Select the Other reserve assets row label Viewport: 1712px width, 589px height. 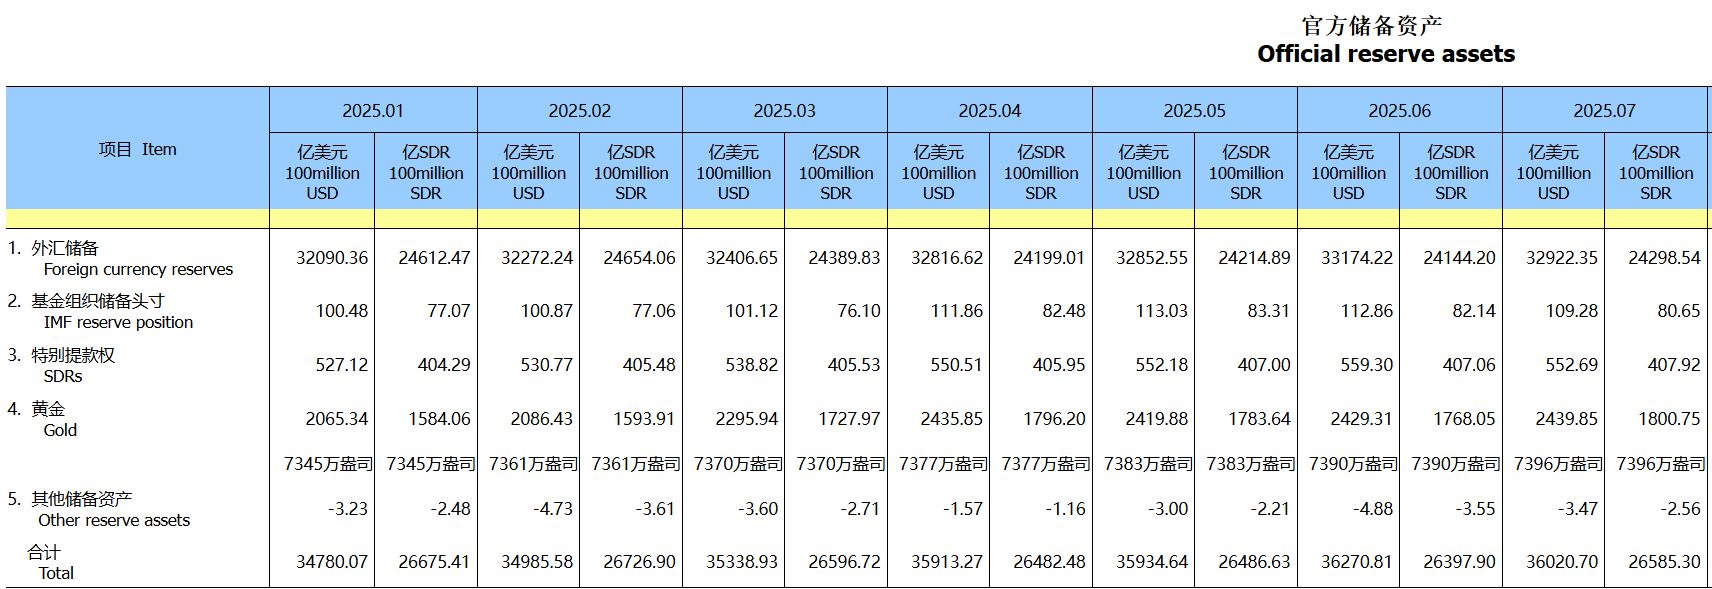(114, 520)
